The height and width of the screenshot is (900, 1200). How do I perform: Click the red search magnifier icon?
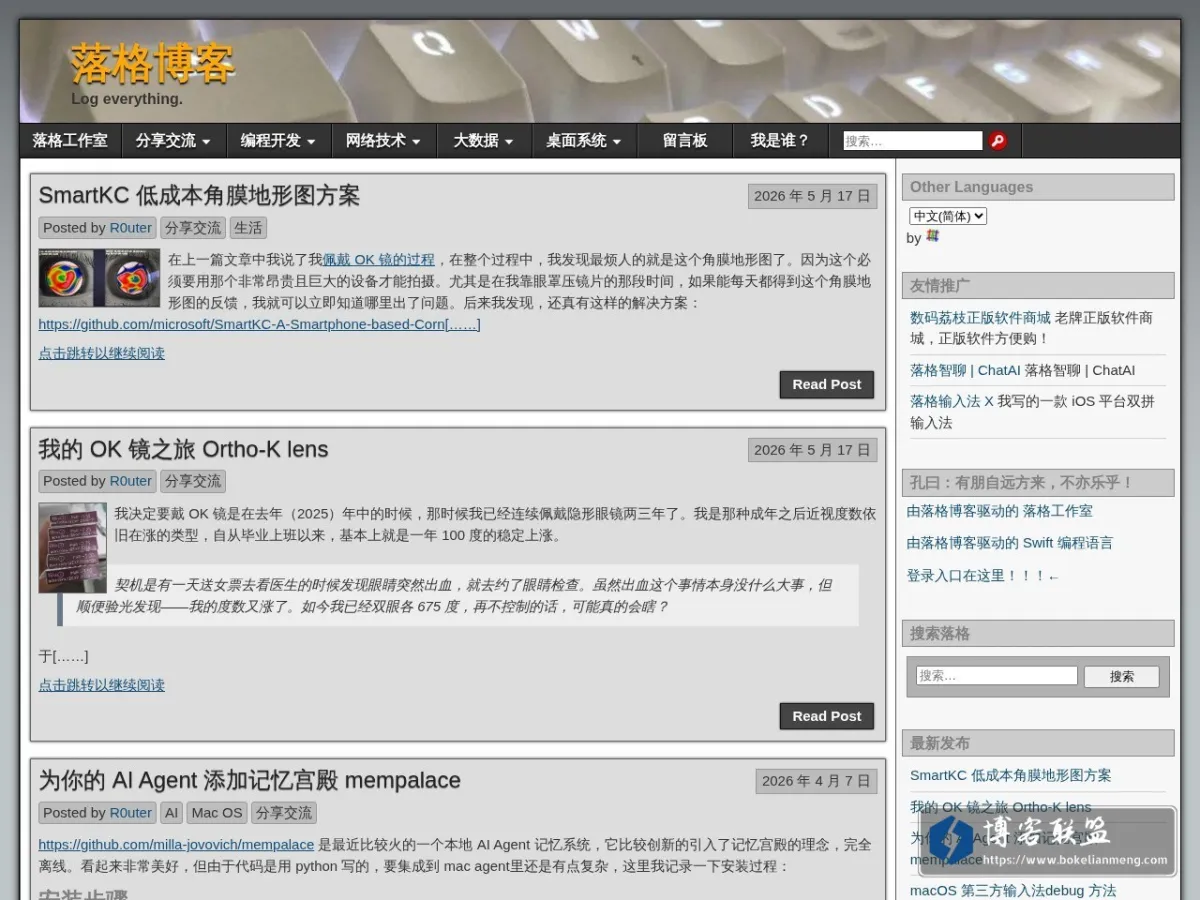pyautogui.click(x=998, y=141)
